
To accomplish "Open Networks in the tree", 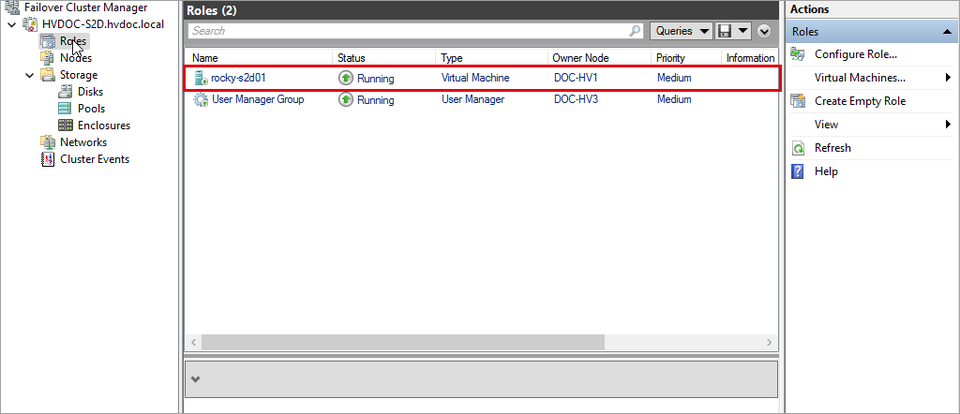I will (x=83, y=142).
